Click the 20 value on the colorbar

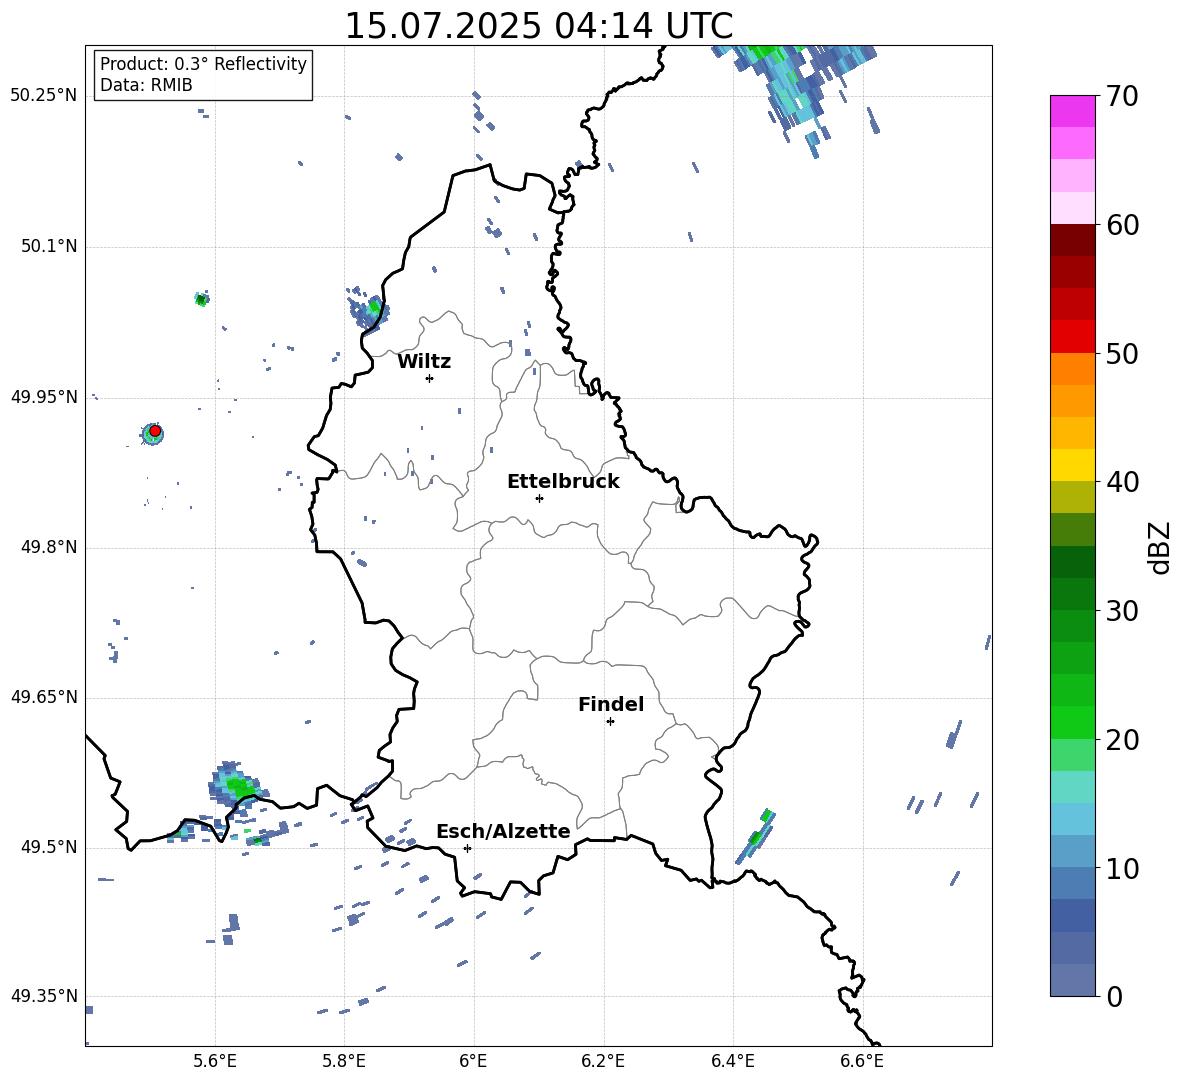pyautogui.click(x=1122, y=740)
